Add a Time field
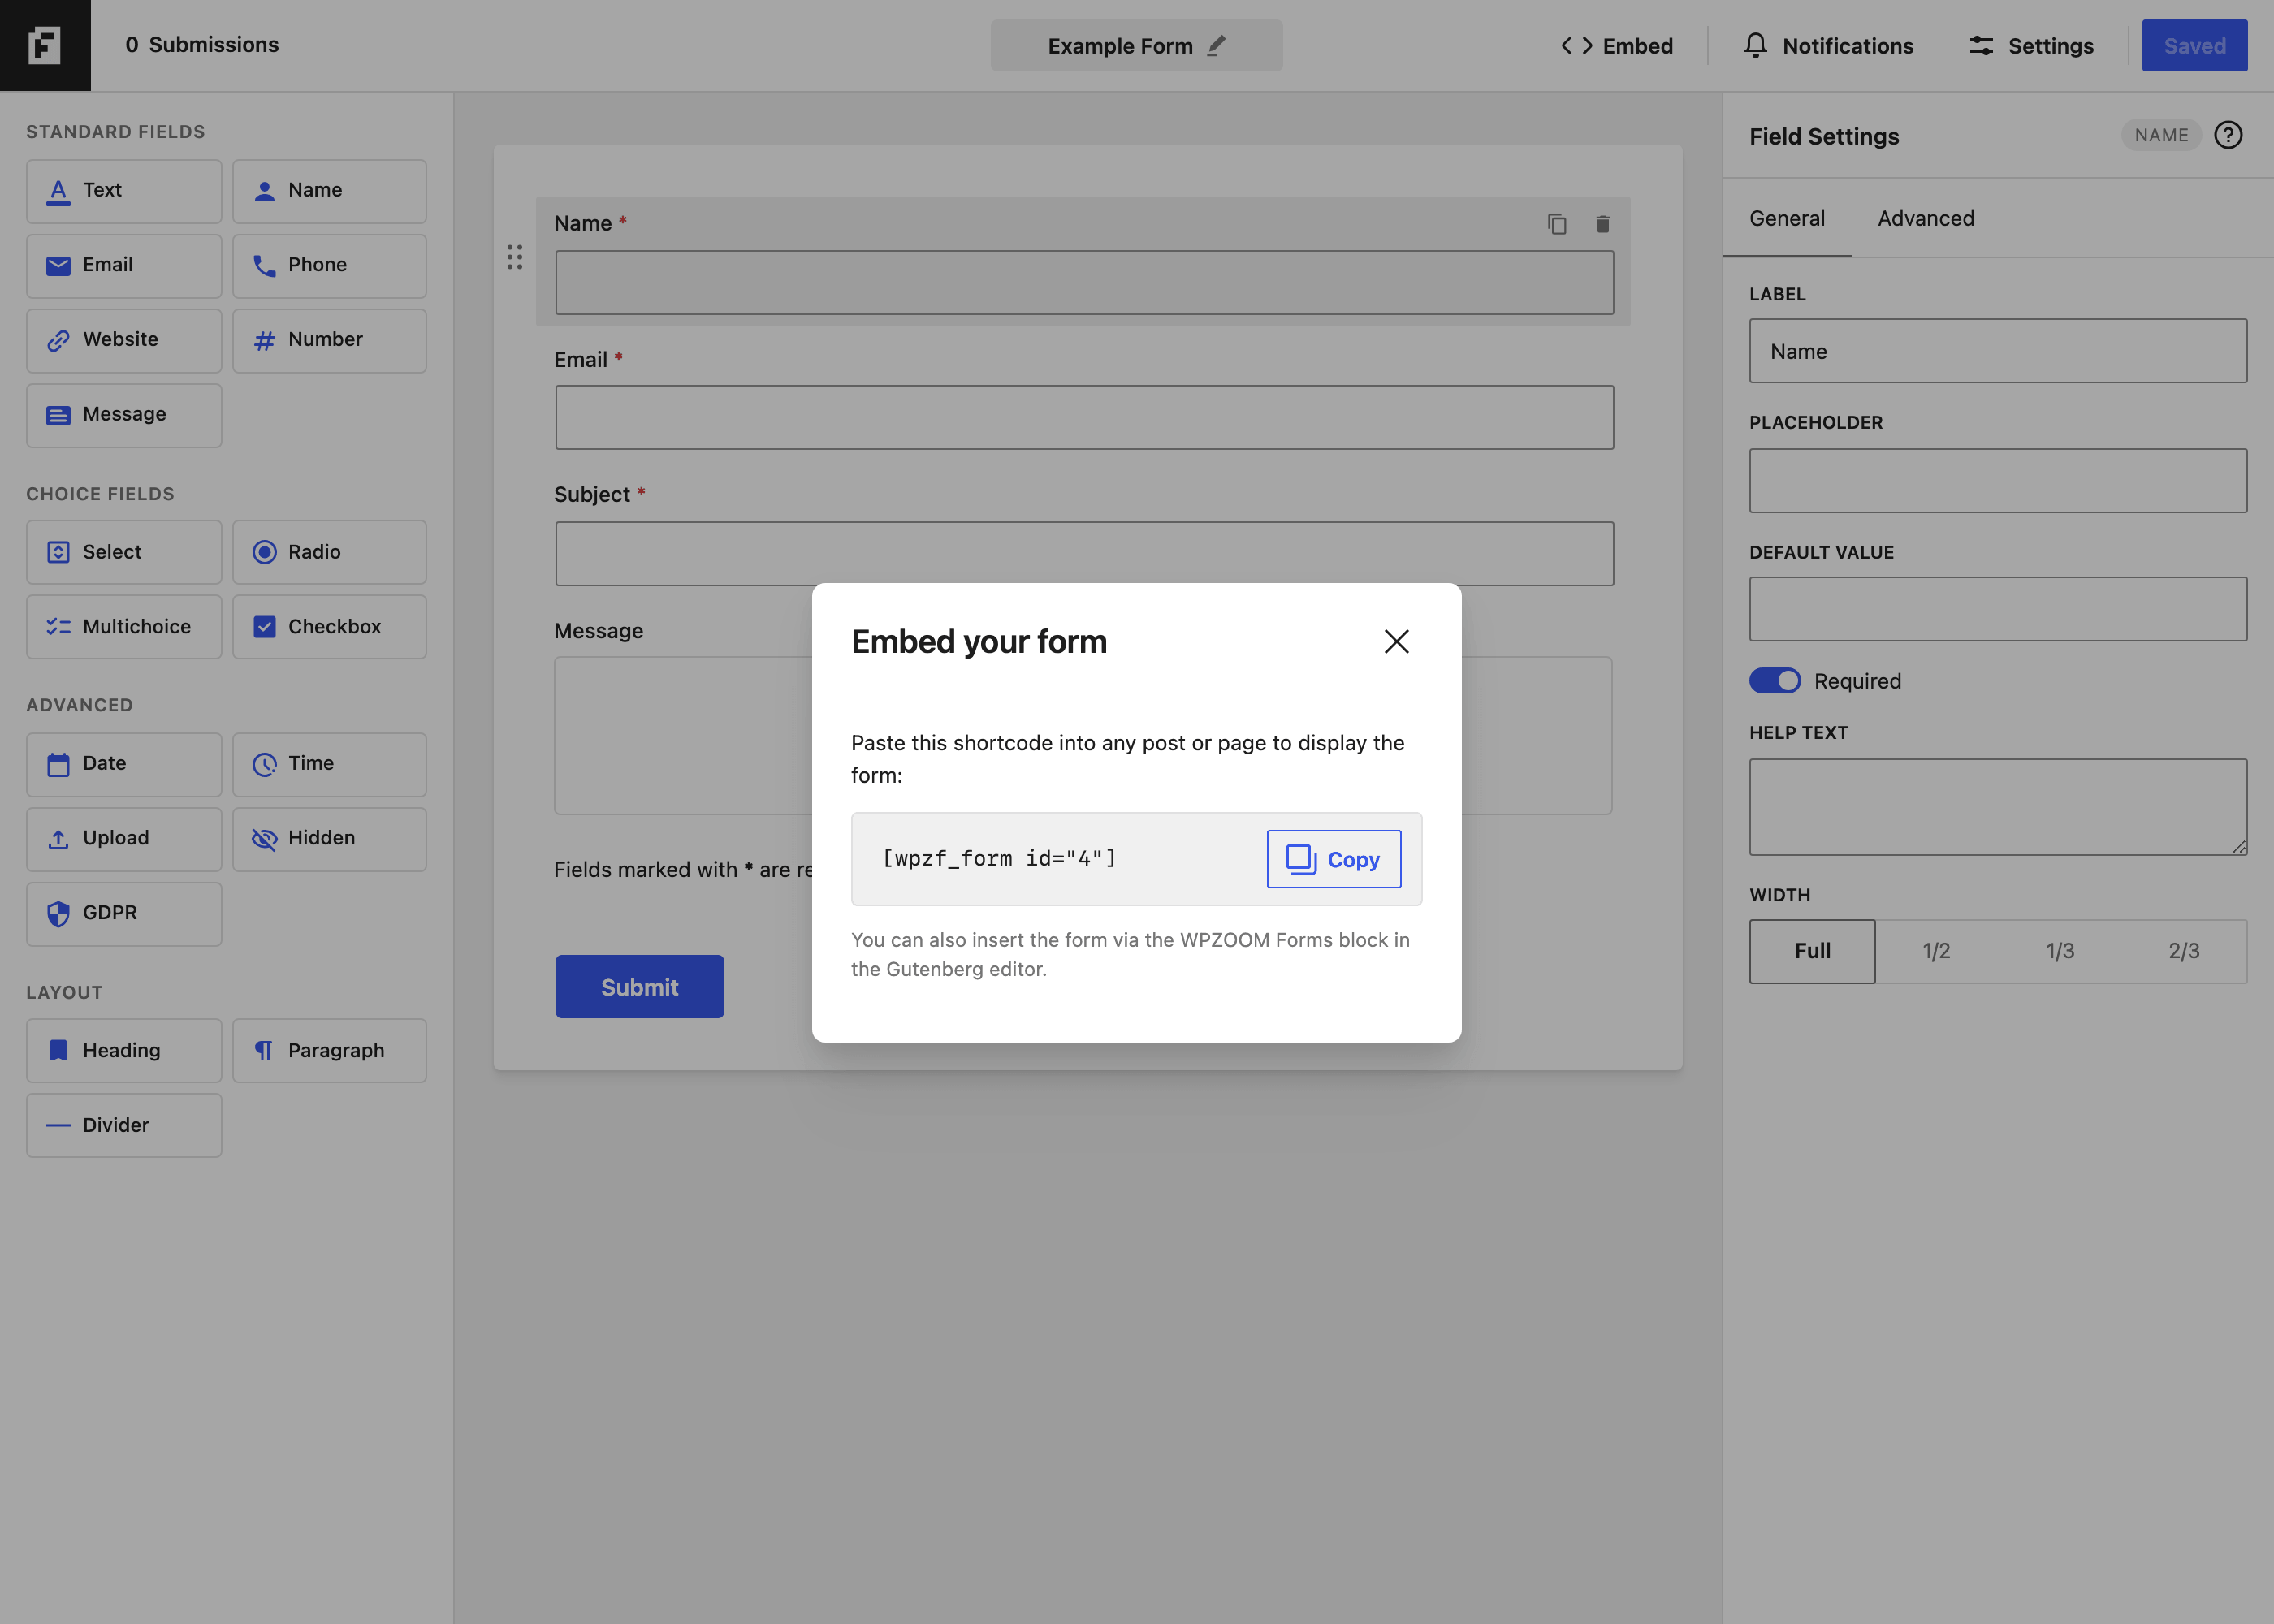 (329, 764)
